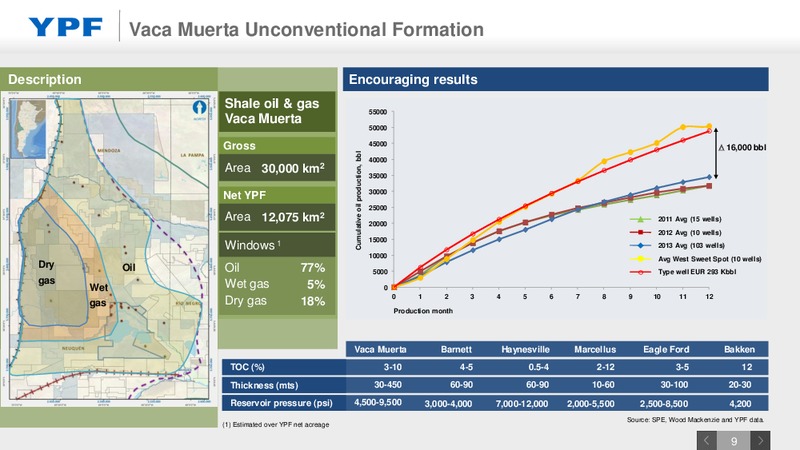The width and height of the screenshot is (800, 450).
Task: Go to the previous slide arrow
Action: click(x=707, y=440)
